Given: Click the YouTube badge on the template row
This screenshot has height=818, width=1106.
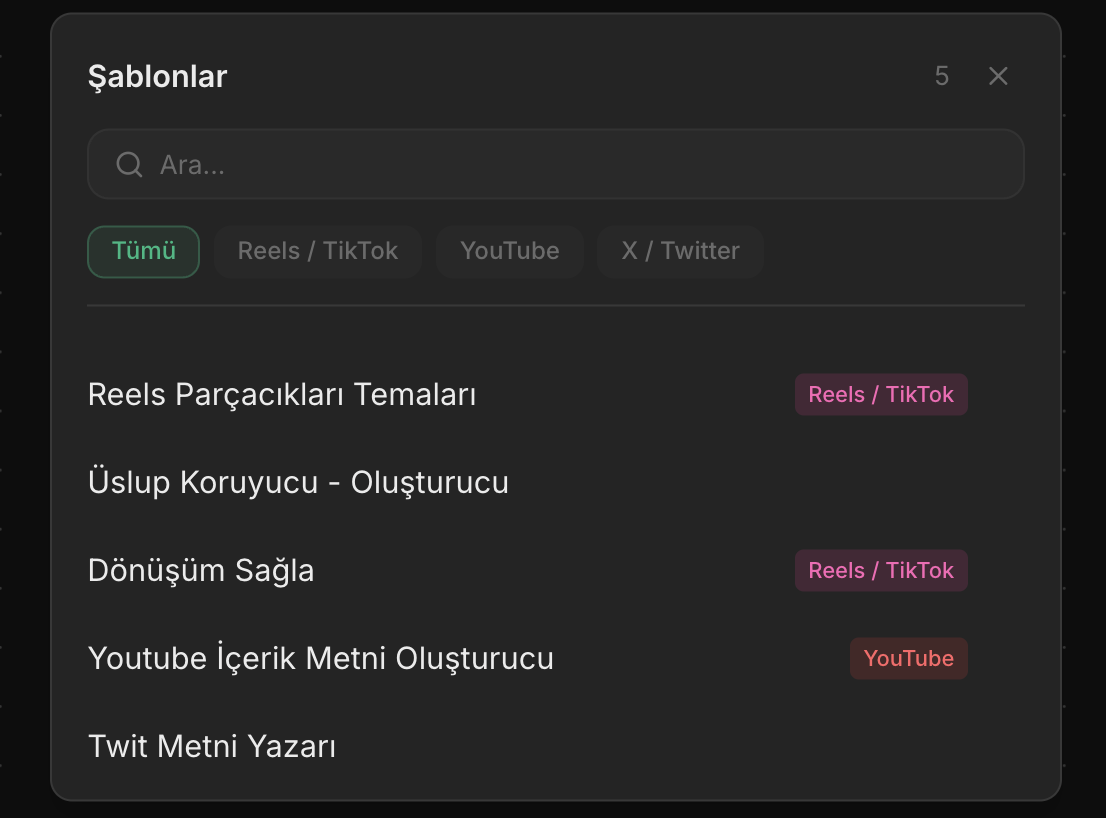Looking at the screenshot, I should point(908,658).
